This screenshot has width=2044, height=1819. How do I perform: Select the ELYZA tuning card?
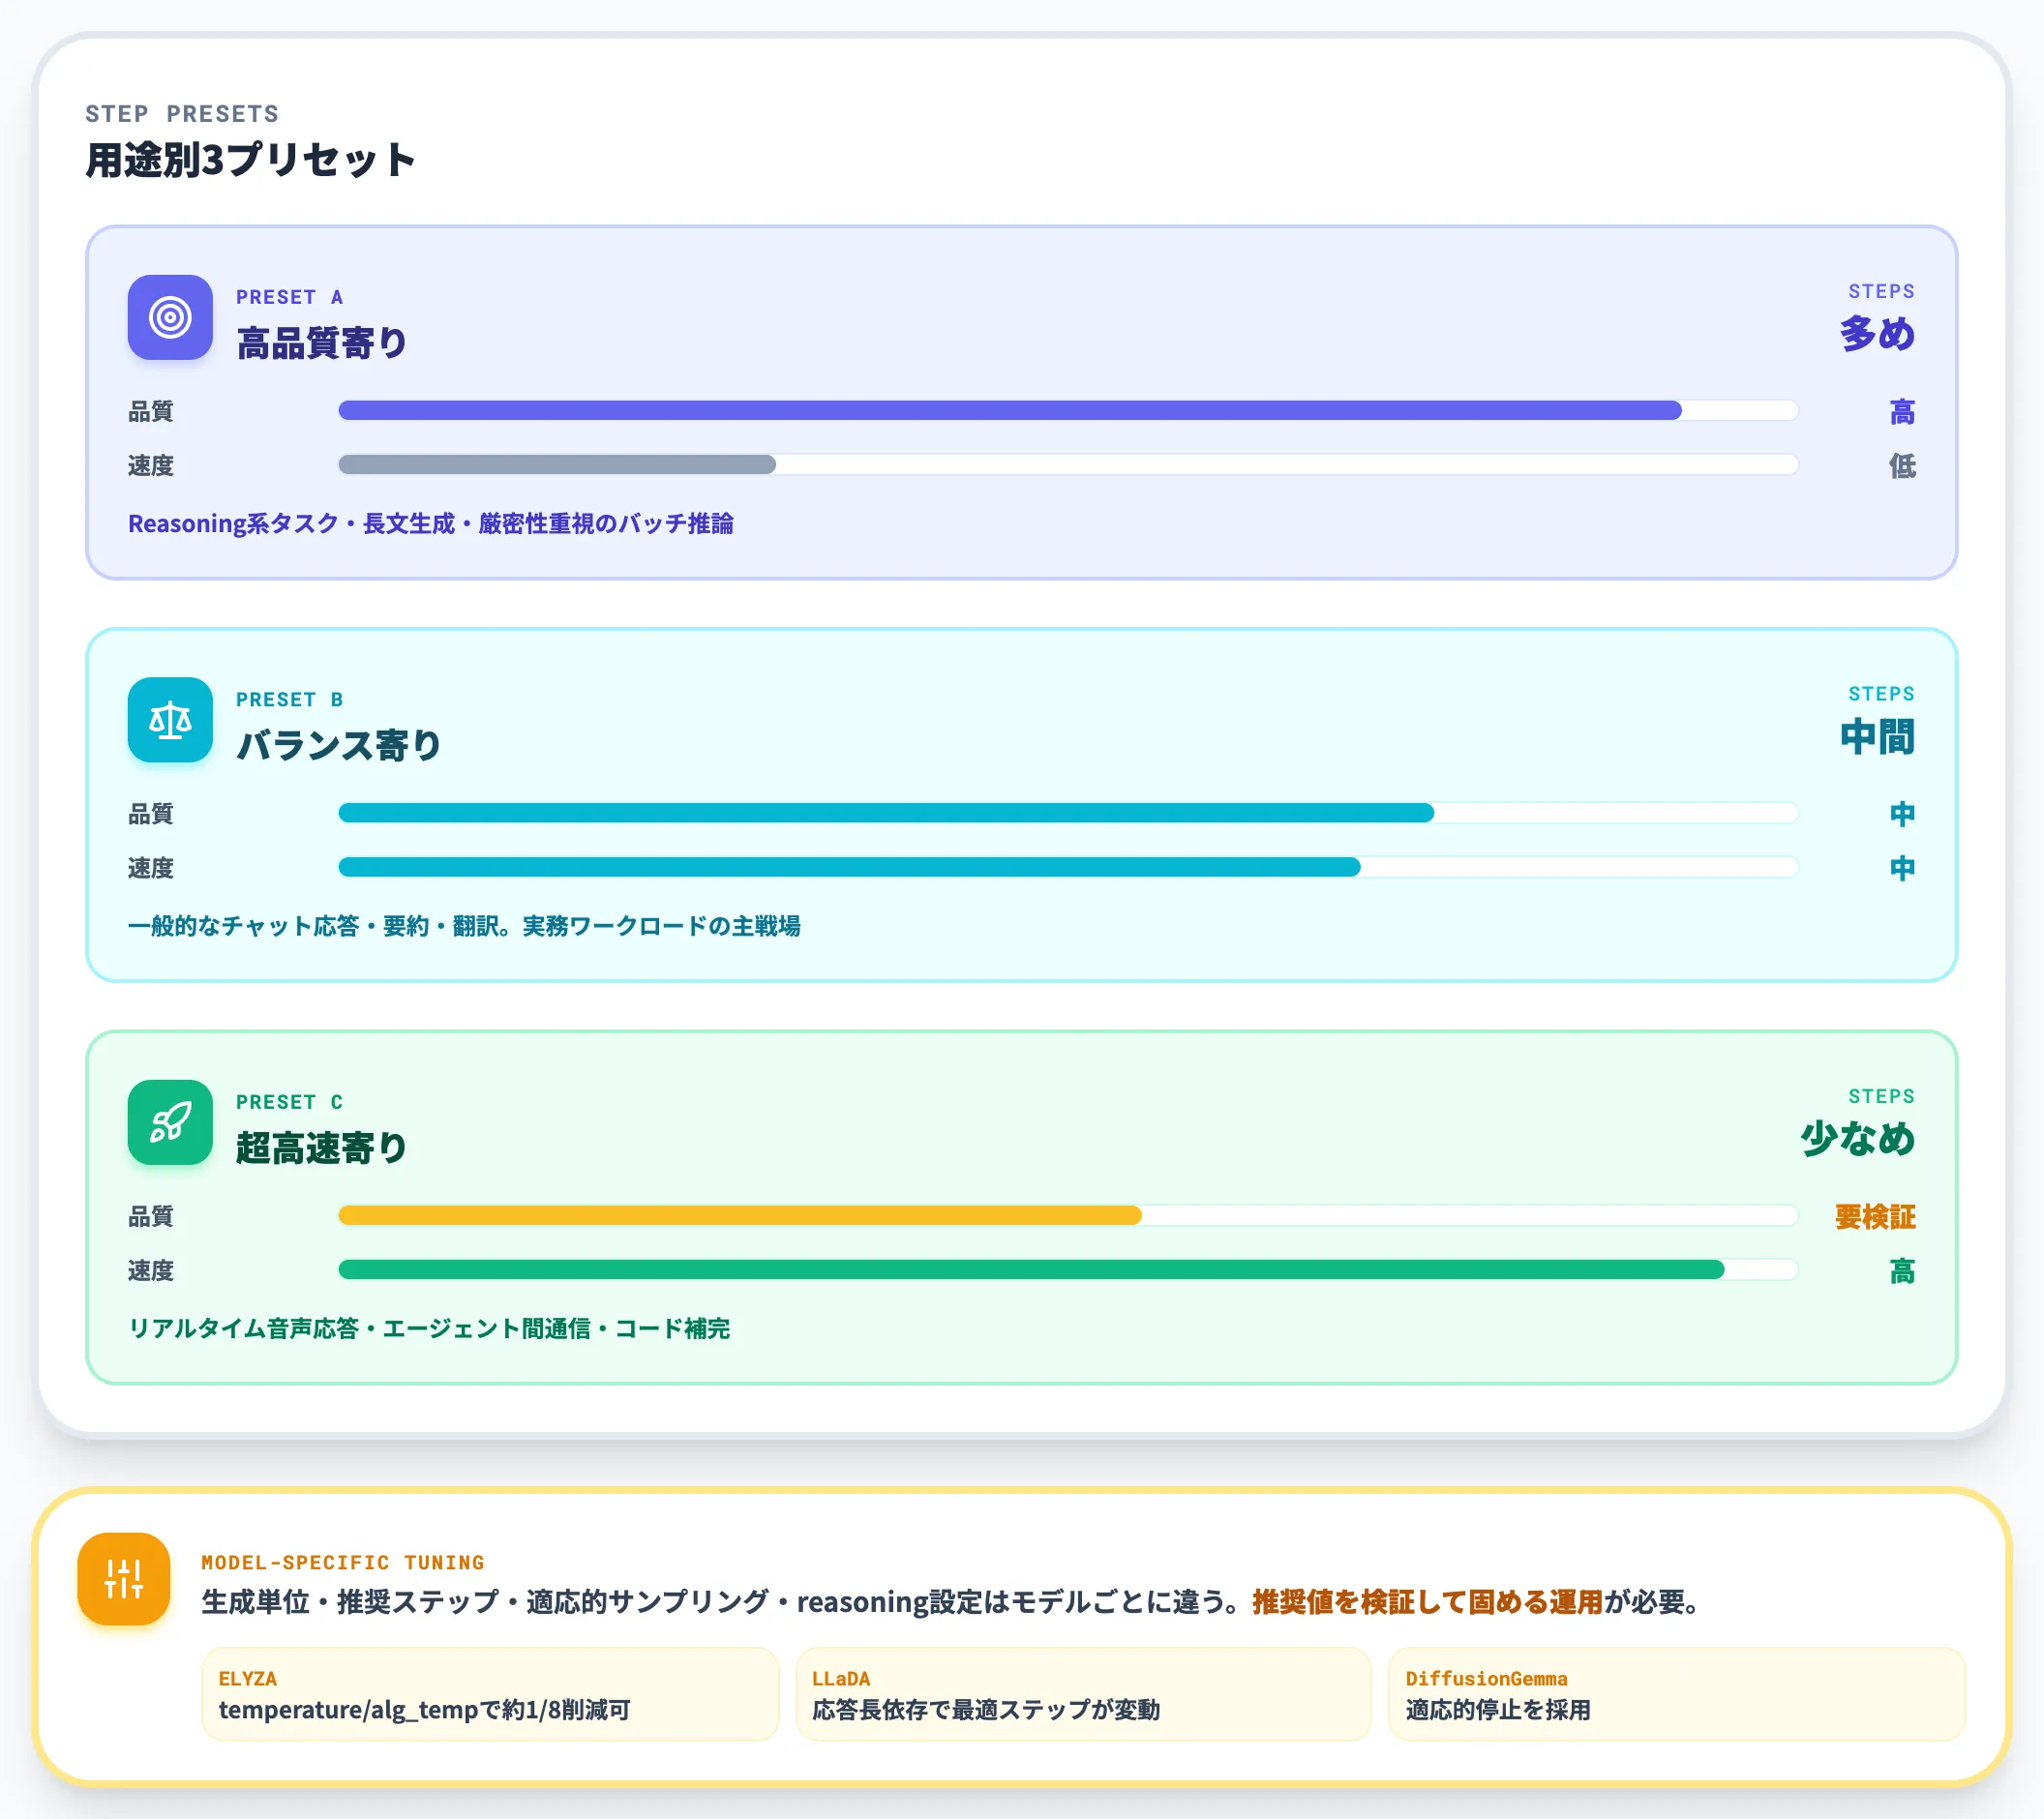click(x=490, y=1694)
